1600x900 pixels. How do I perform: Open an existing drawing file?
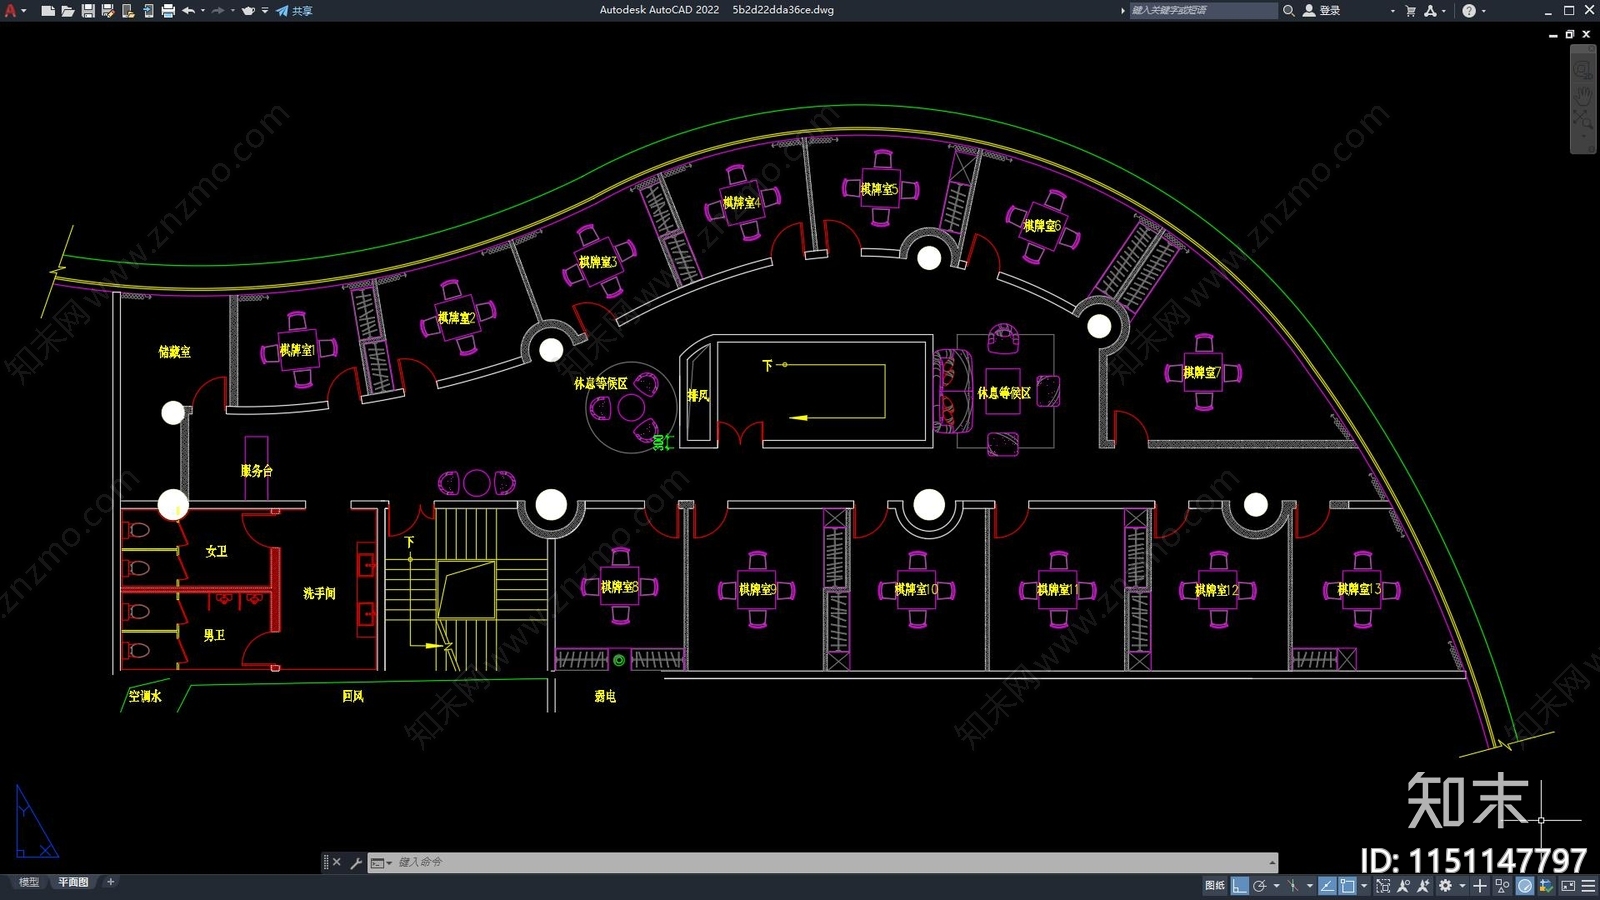pyautogui.click(x=68, y=10)
